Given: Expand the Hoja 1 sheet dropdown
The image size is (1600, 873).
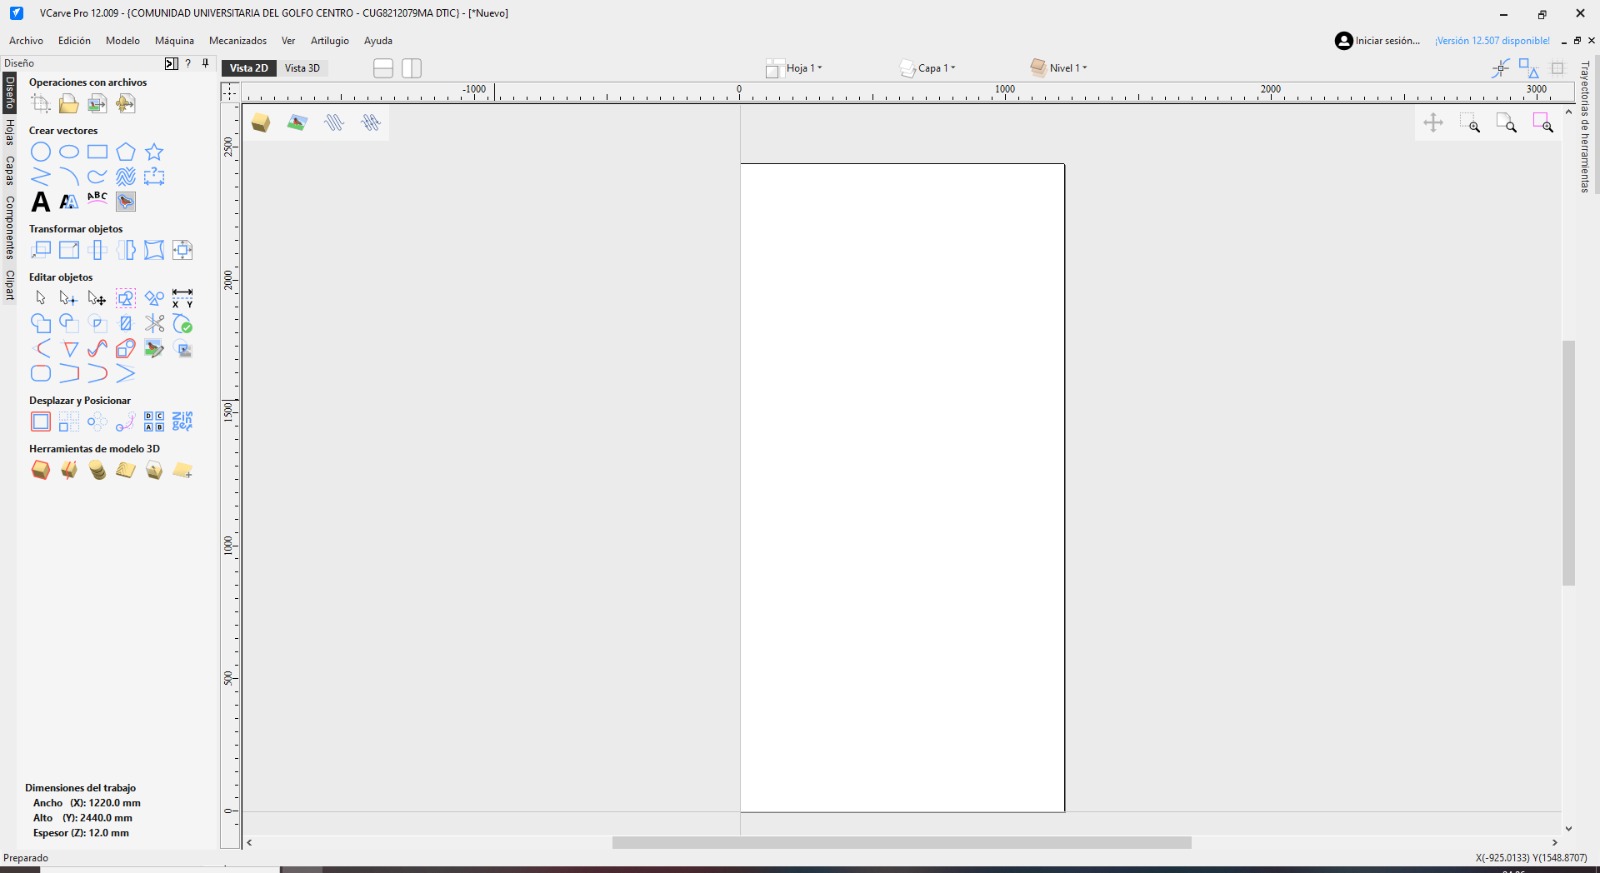Looking at the screenshot, I should coord(795,68).
